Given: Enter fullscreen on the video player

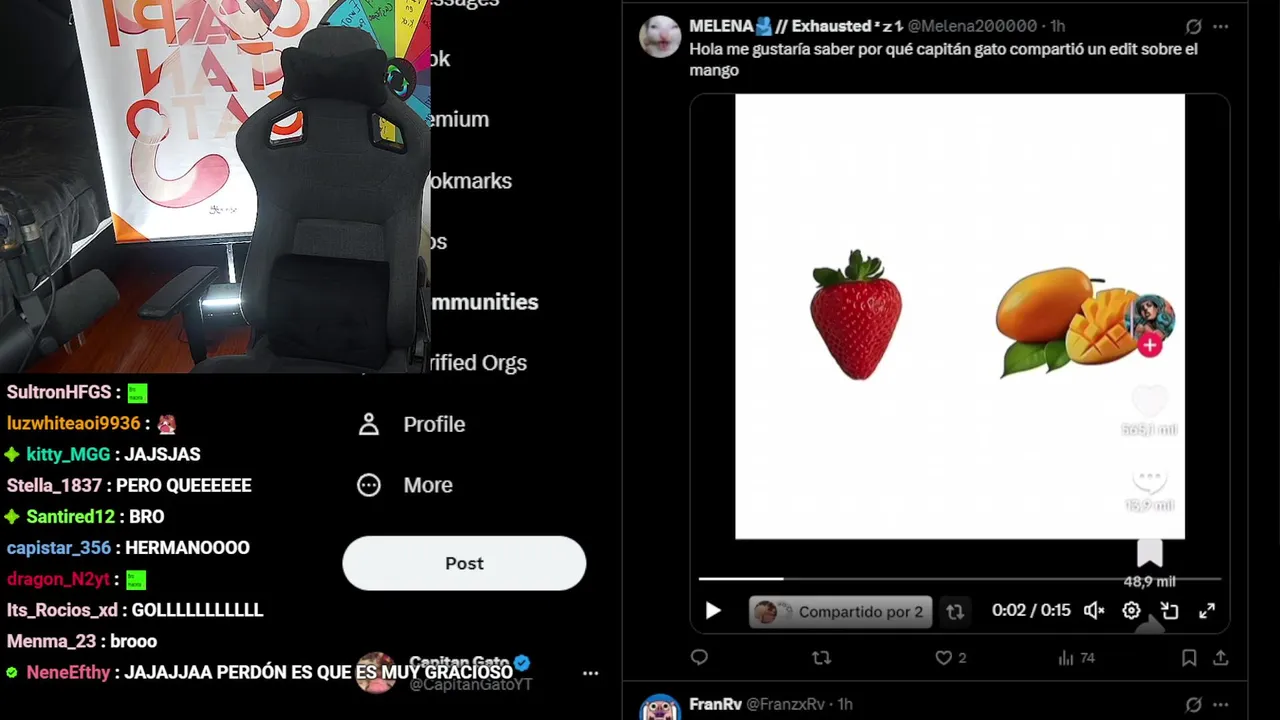Looking at the screenshot, I should click(x=1207, y=610).
